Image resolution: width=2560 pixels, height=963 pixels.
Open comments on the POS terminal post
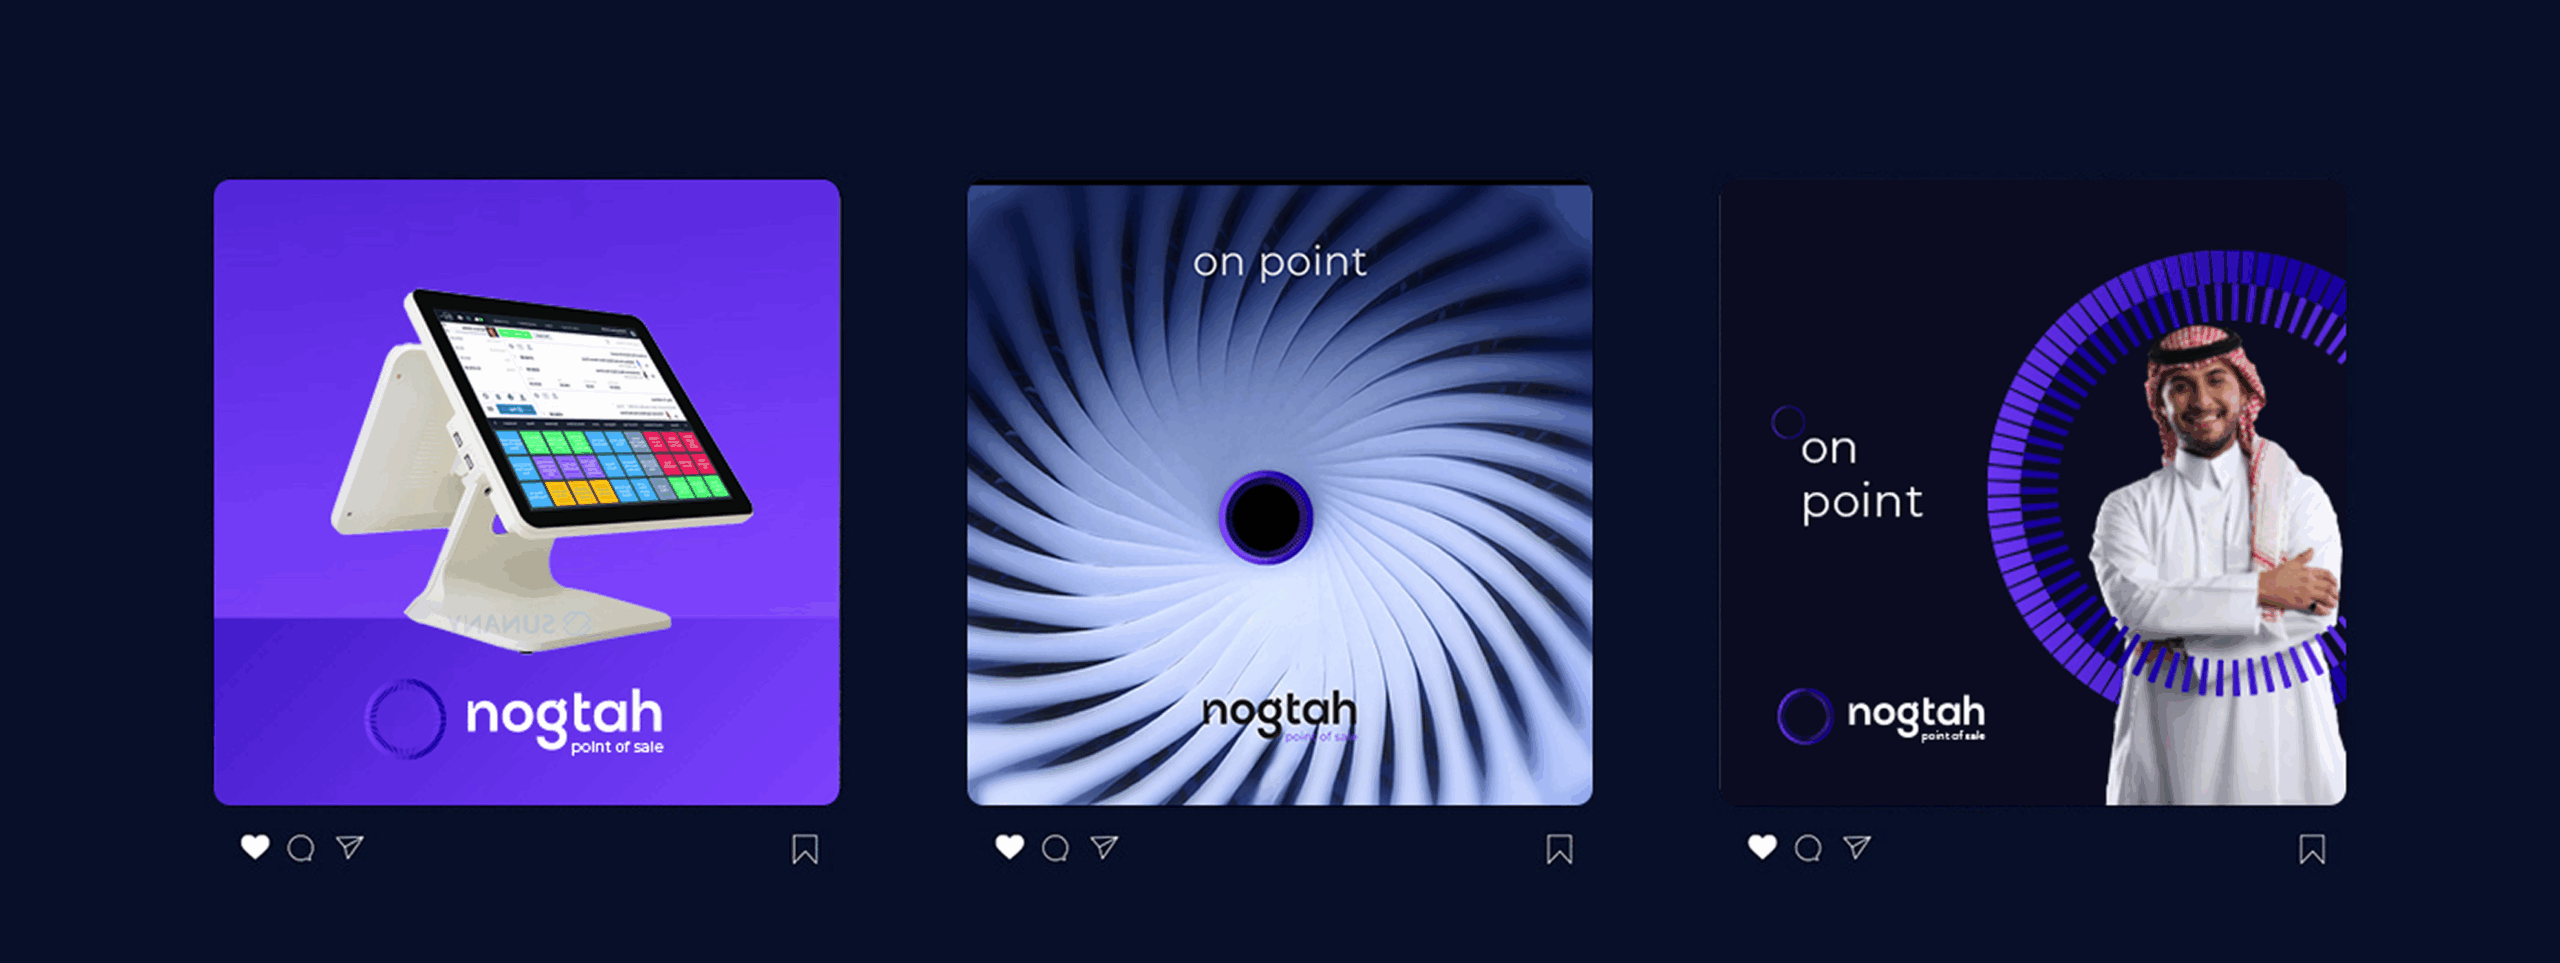(x=301, y=848)
